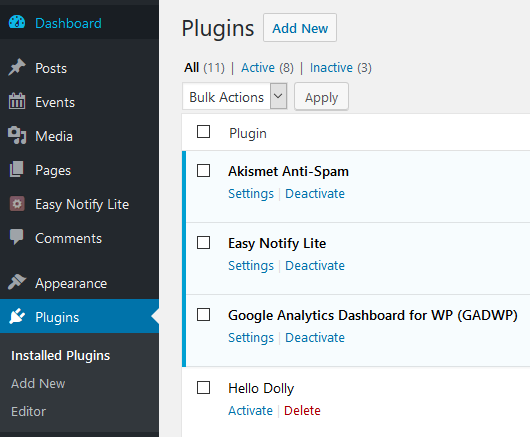Show All plugins filter
This screenshot has width=530, height=437.
coord(191,68)
